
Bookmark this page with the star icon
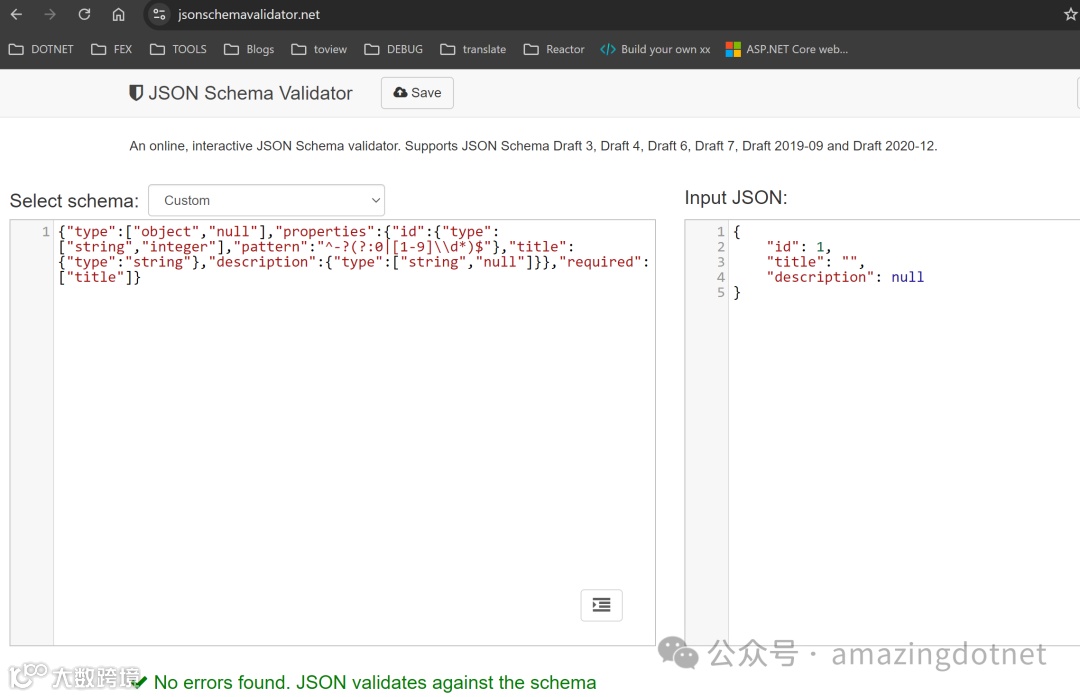(x=1070, y=14)
